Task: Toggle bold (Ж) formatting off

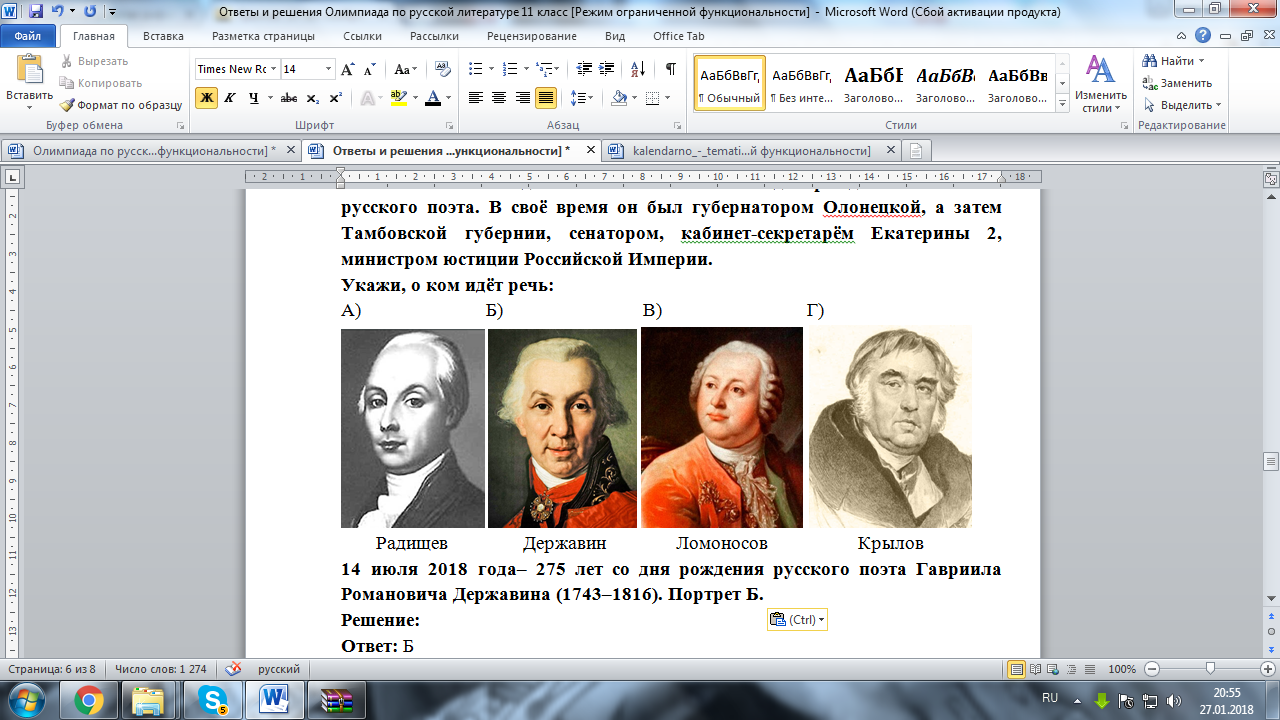Action: 206,98
